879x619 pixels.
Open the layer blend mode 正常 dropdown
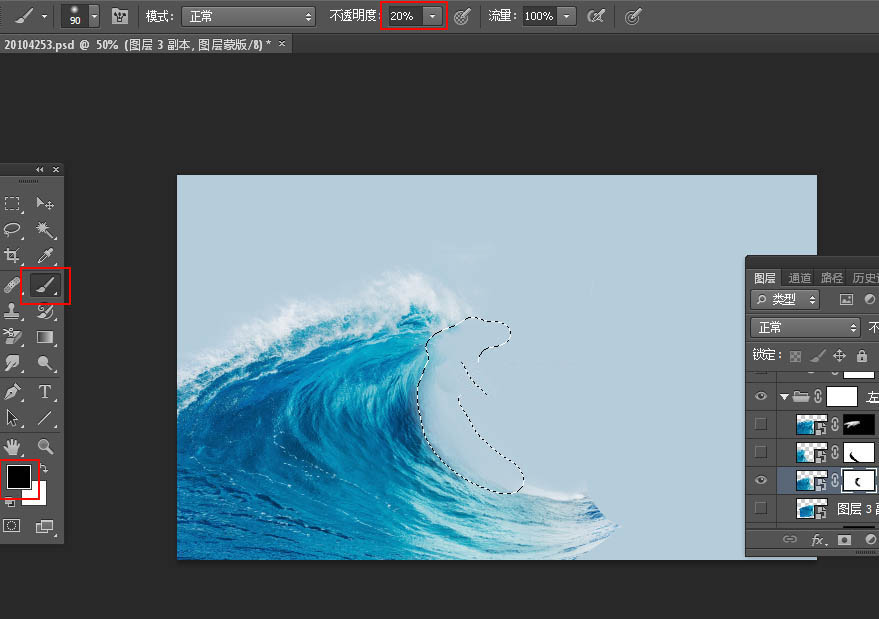point(806,327)
